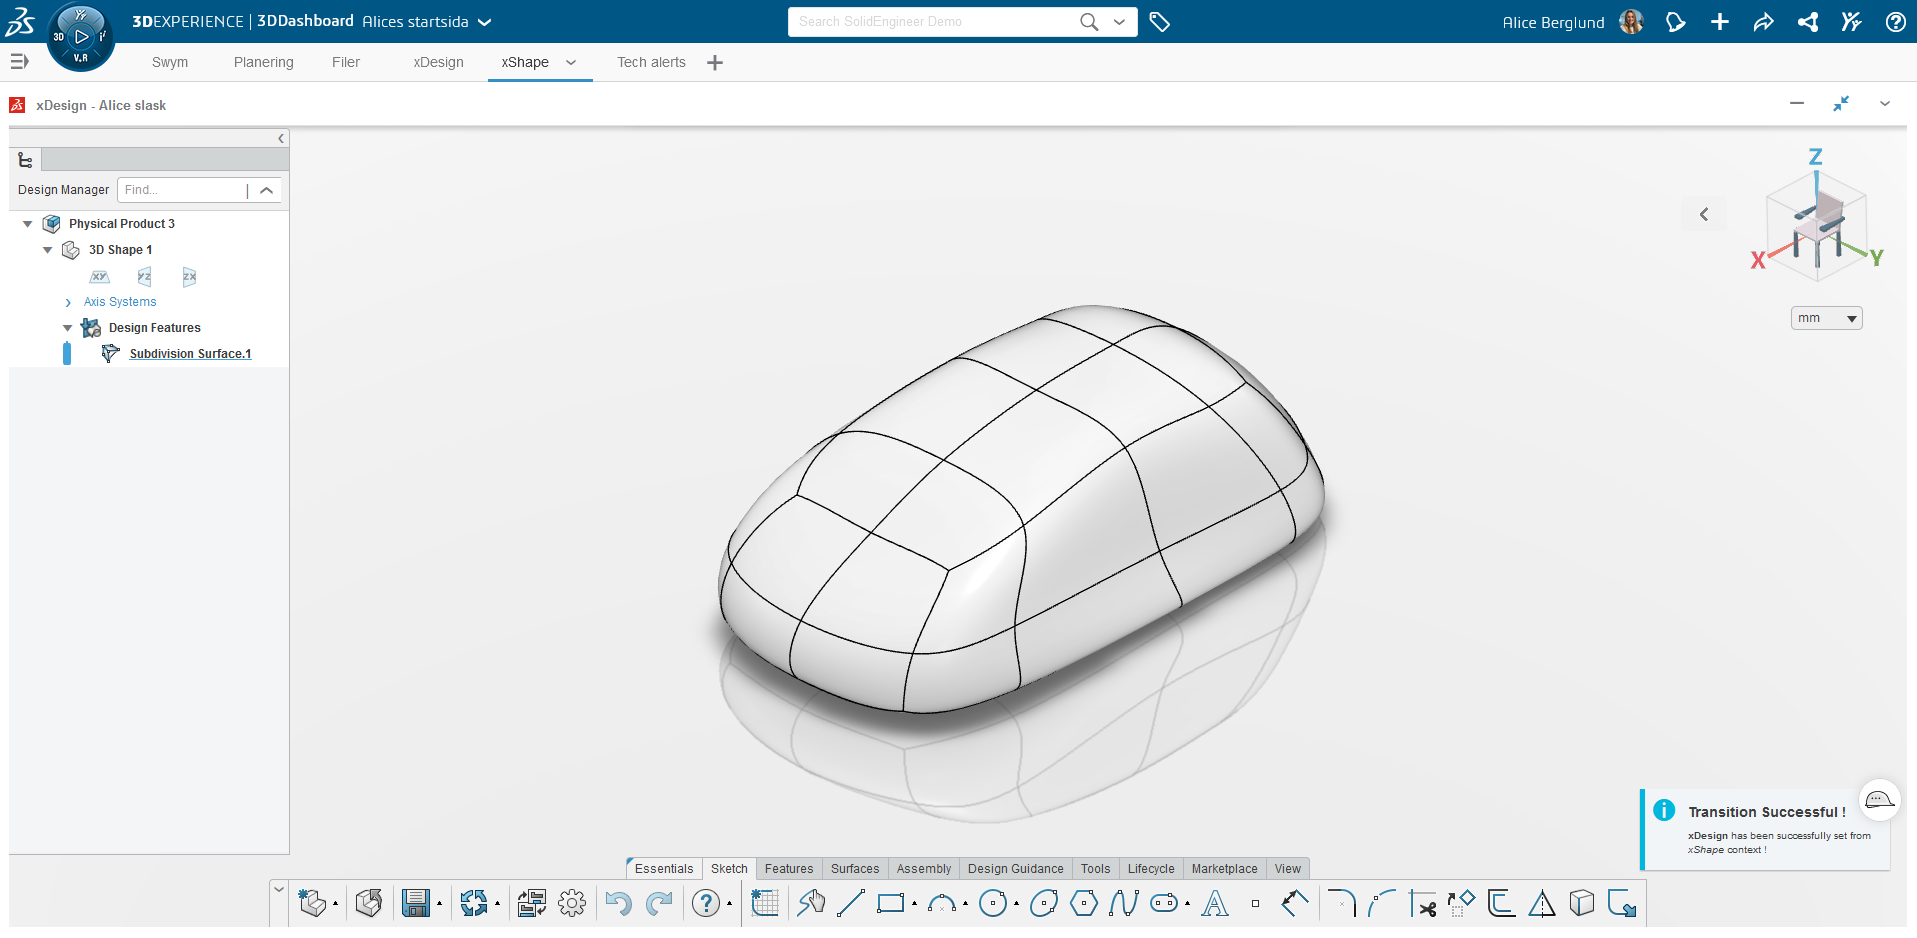Screen dimensions: 1917x938
Task: Save the design with floppy disk icon
Action: click(415, 903)
